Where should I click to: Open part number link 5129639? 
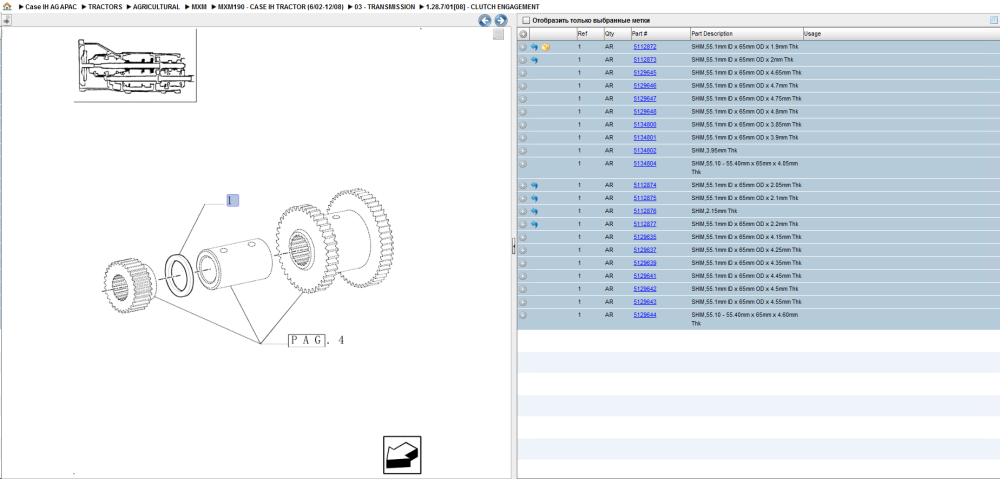click(x=645, y=263)
